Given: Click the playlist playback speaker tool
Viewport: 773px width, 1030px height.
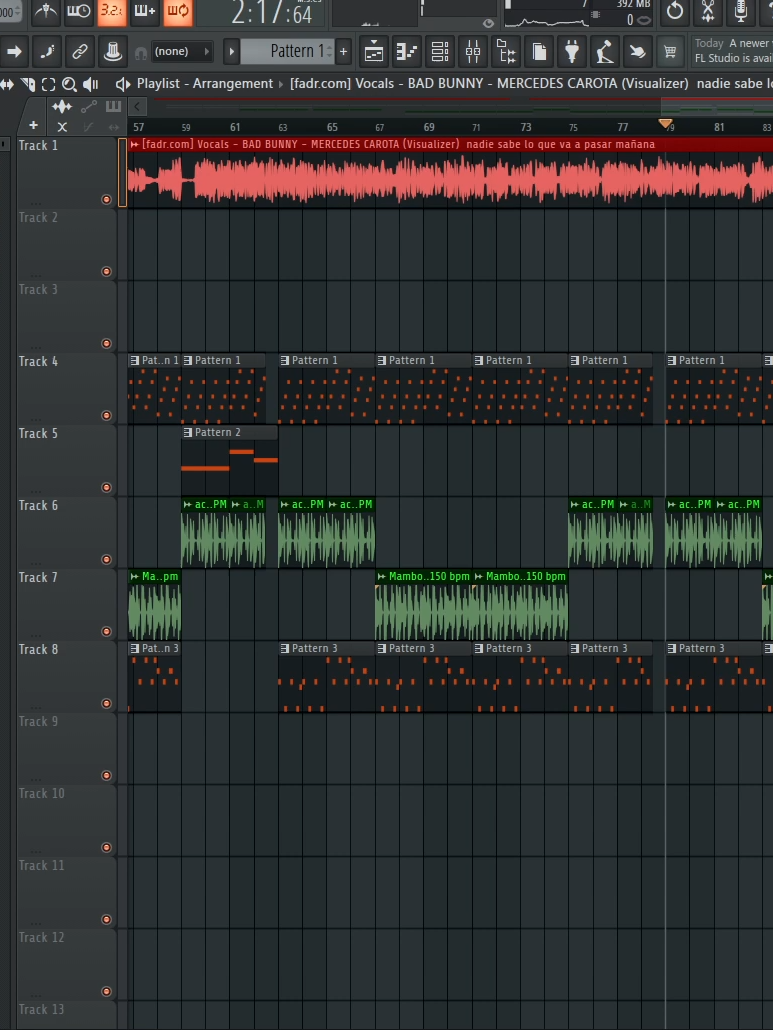Looking at the screenshot, I should [x=91, y=84].
